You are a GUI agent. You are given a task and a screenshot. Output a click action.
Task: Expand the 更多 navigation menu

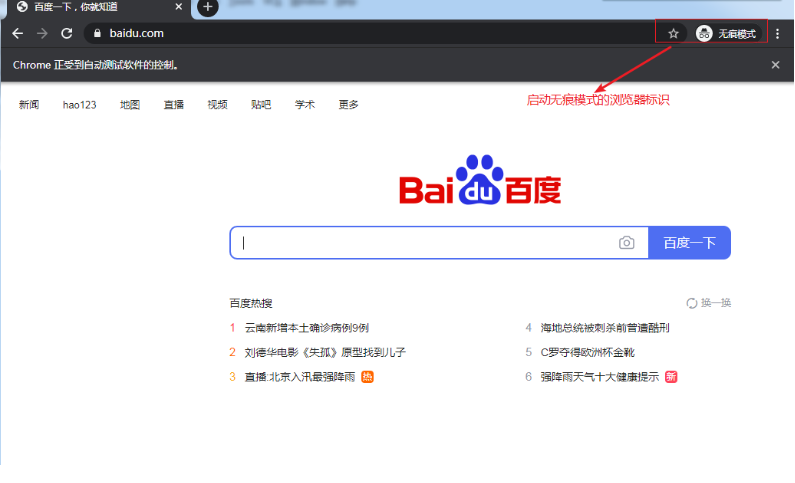tap(348, 105)
